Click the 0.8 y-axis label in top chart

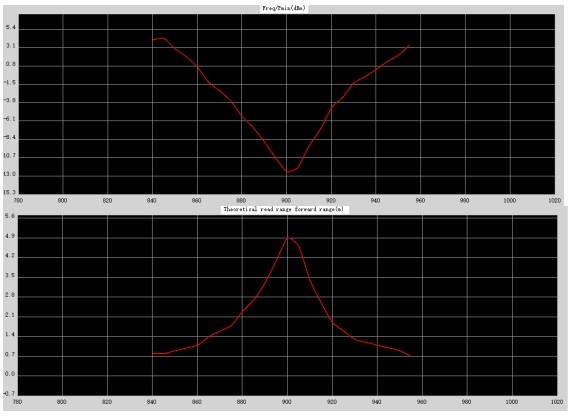pos(11,64)
